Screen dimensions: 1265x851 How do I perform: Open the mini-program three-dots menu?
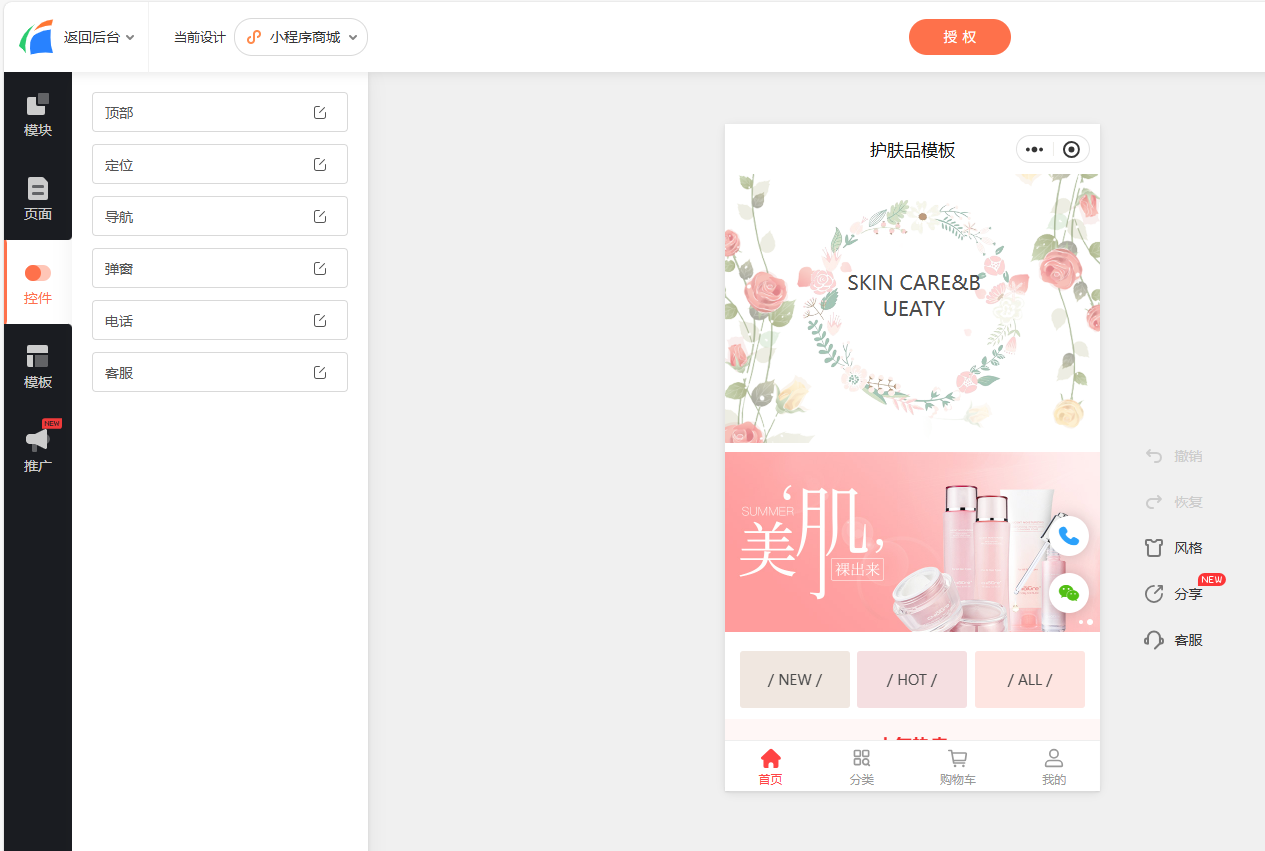1035,150
